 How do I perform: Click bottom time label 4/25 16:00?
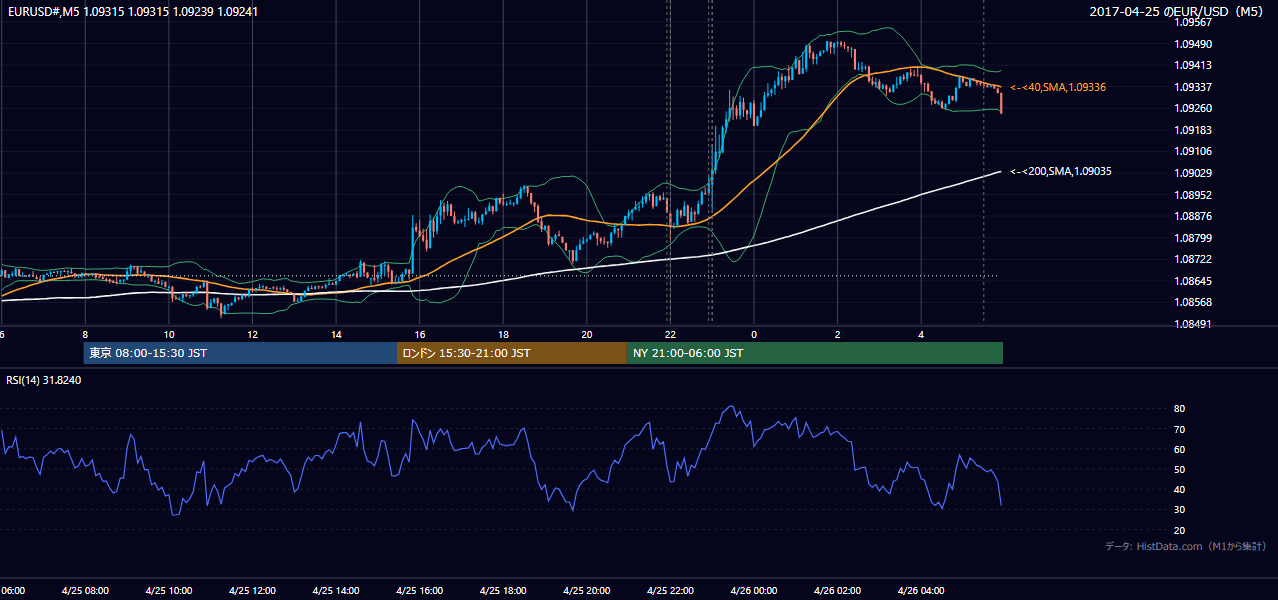click(420, 590)
